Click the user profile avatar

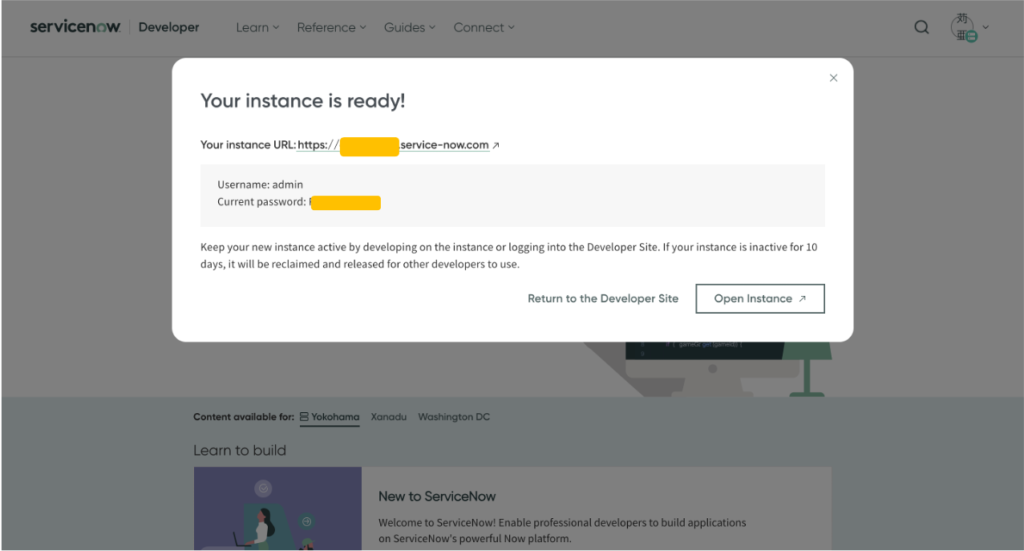[x=963, y=27]
